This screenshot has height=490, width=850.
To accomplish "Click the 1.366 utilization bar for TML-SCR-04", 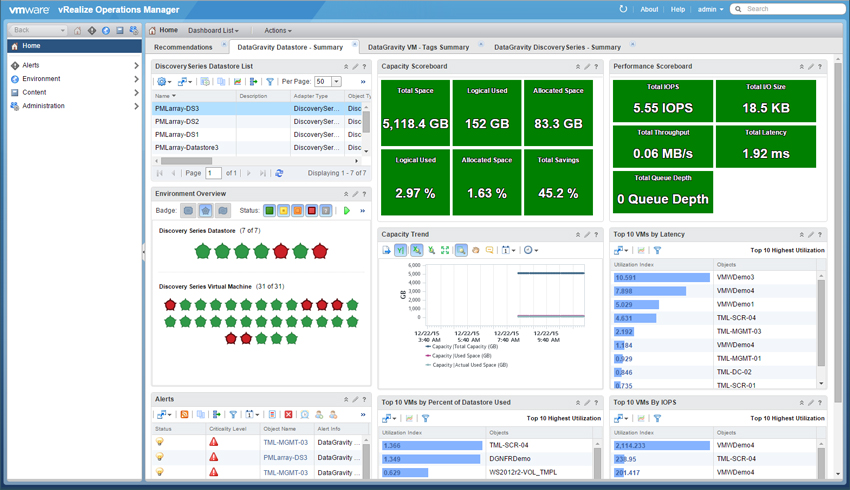I will [432, 446].
